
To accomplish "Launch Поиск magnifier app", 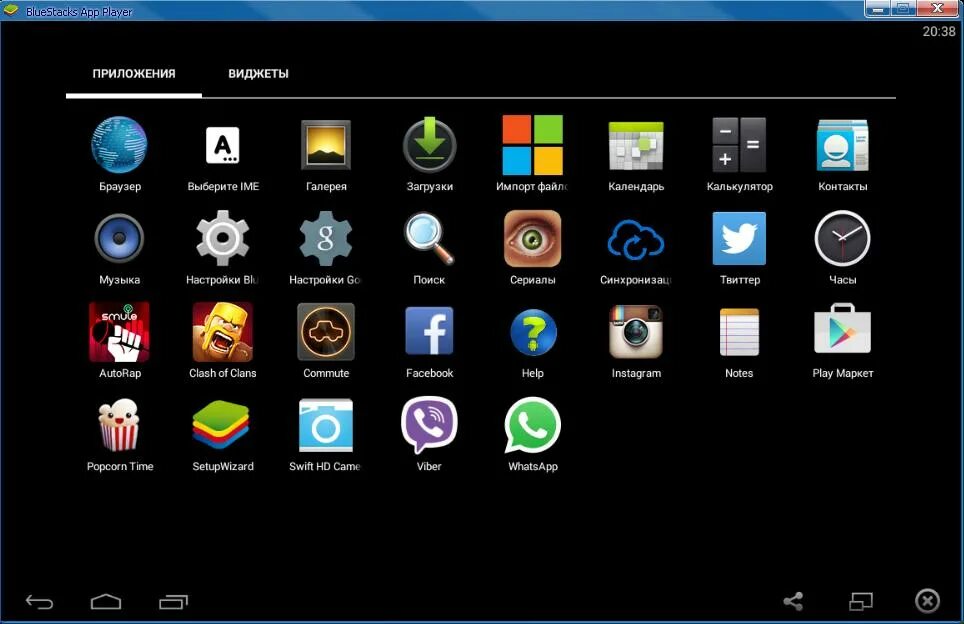I will (429, 239).
